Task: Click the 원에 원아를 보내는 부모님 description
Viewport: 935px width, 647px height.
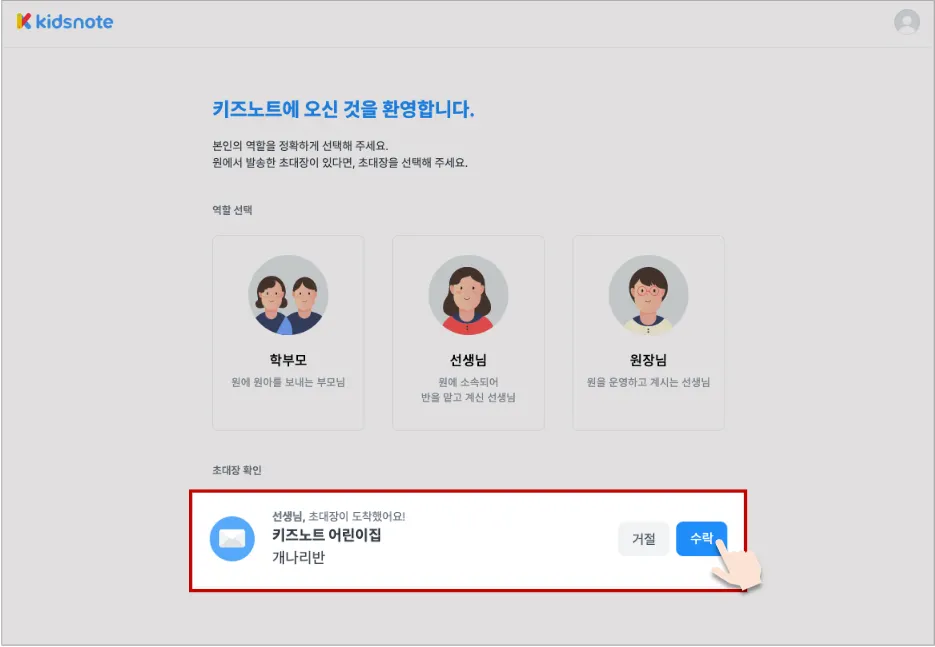Action: [x=288, y=382]
